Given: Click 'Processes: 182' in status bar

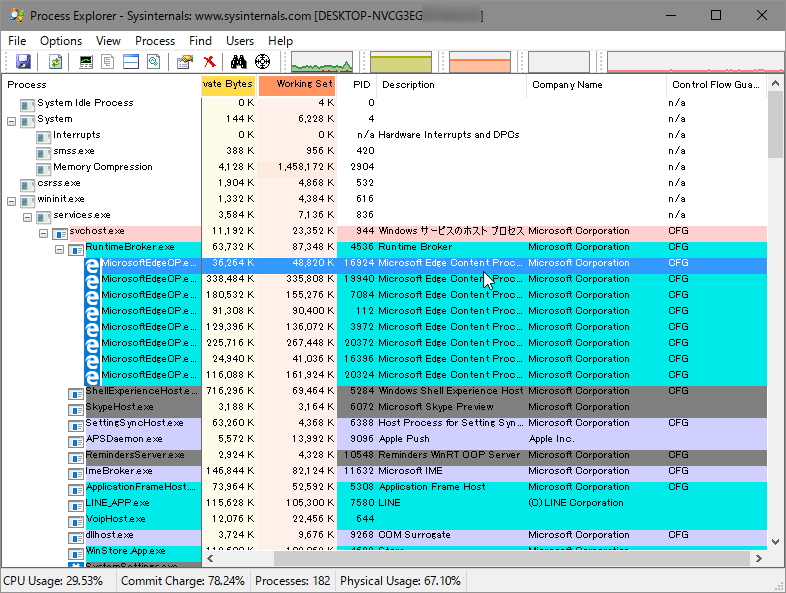Looking at the screenshot, I should point(293,581).
